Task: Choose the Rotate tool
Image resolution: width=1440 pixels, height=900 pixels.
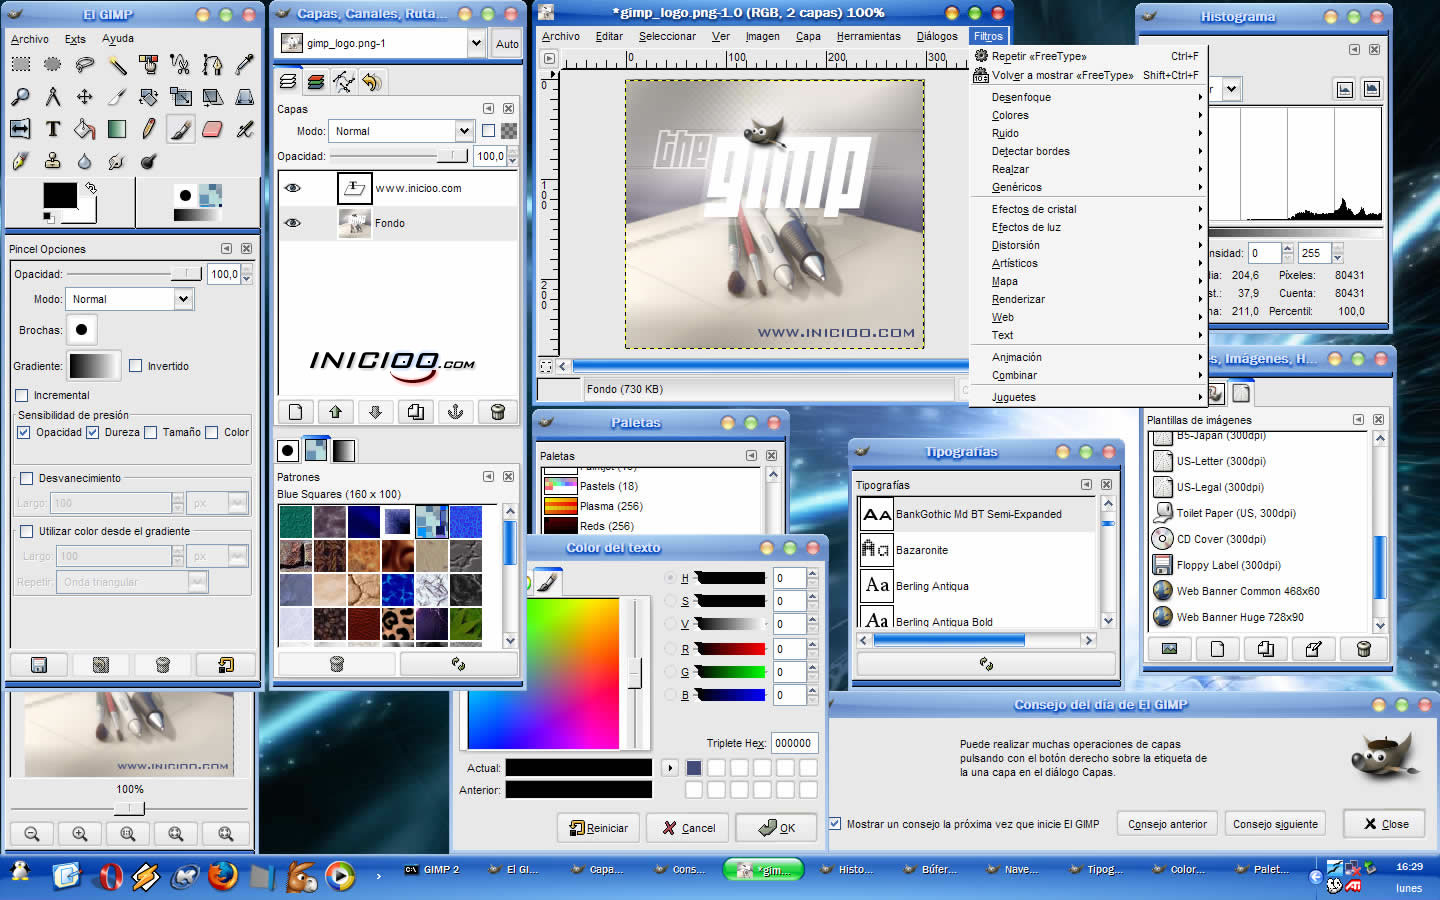Action: click(149, 97)
